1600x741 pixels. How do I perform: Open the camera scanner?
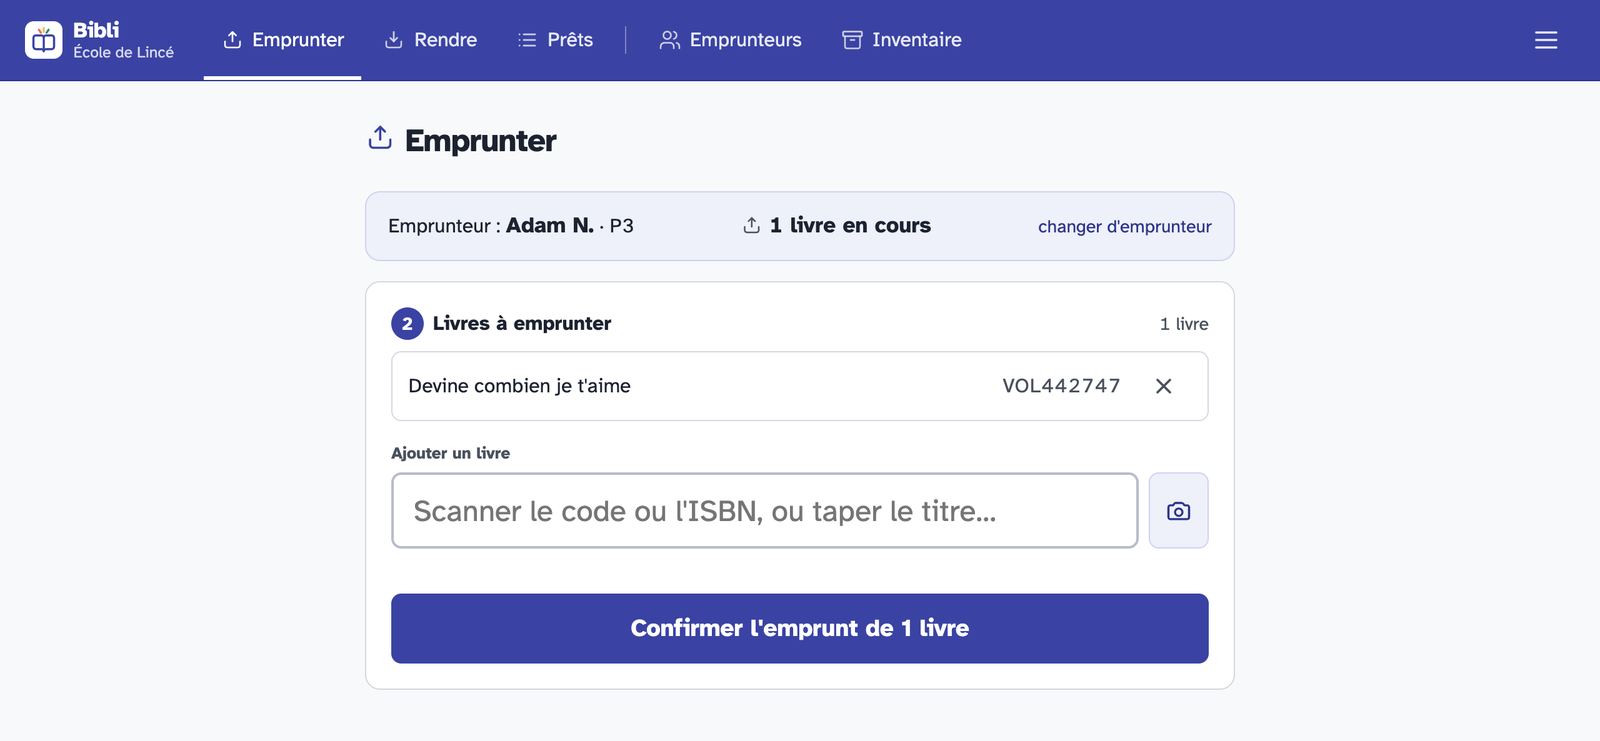tap(1178, 511)
